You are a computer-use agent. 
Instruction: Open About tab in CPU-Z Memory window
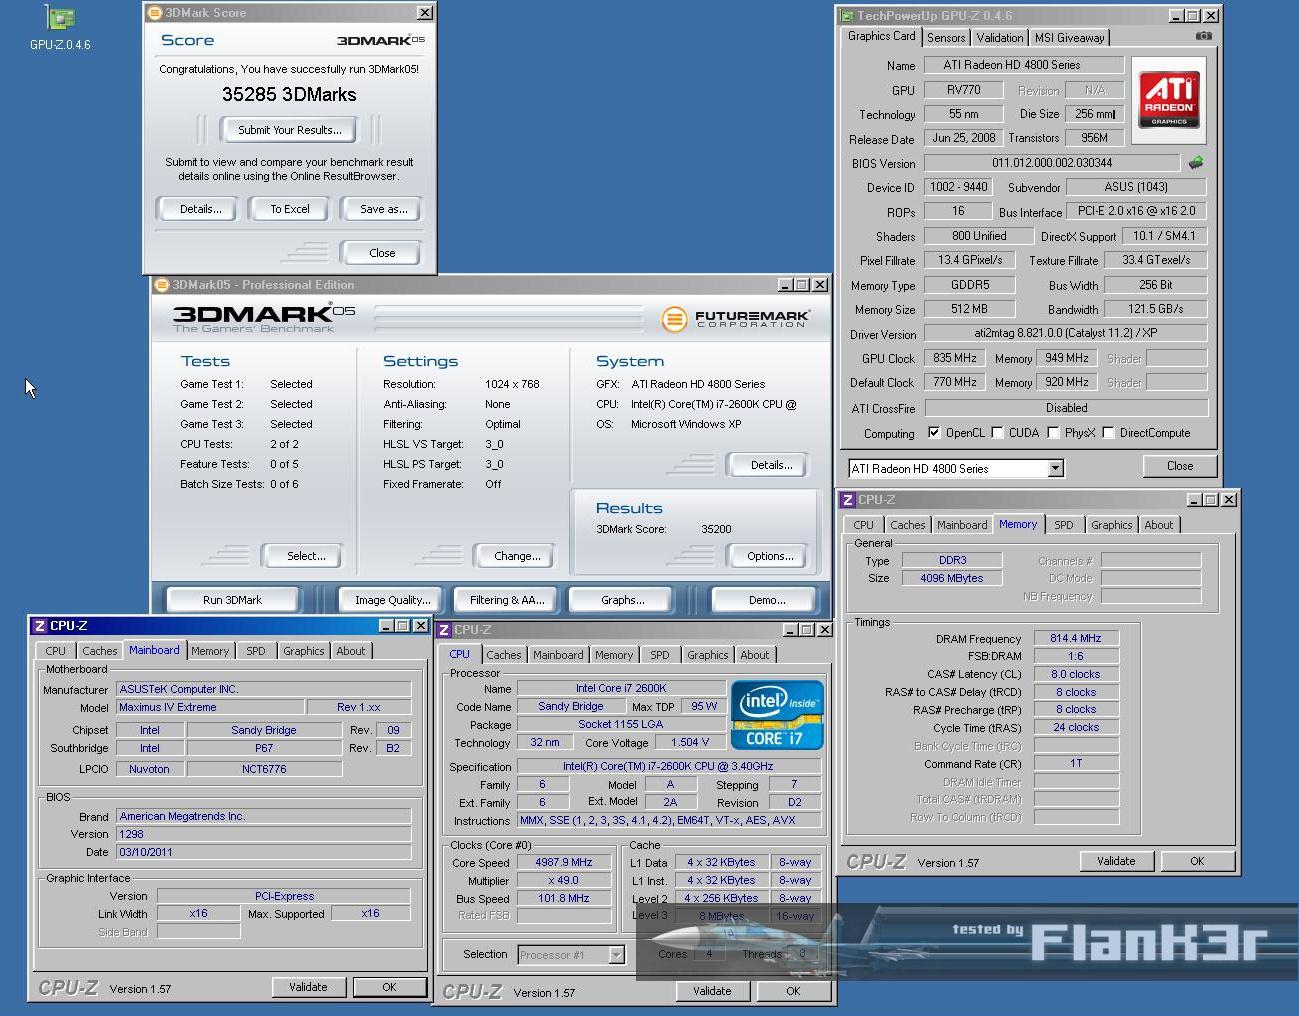pyautogui.click(x=1159, y=525)
